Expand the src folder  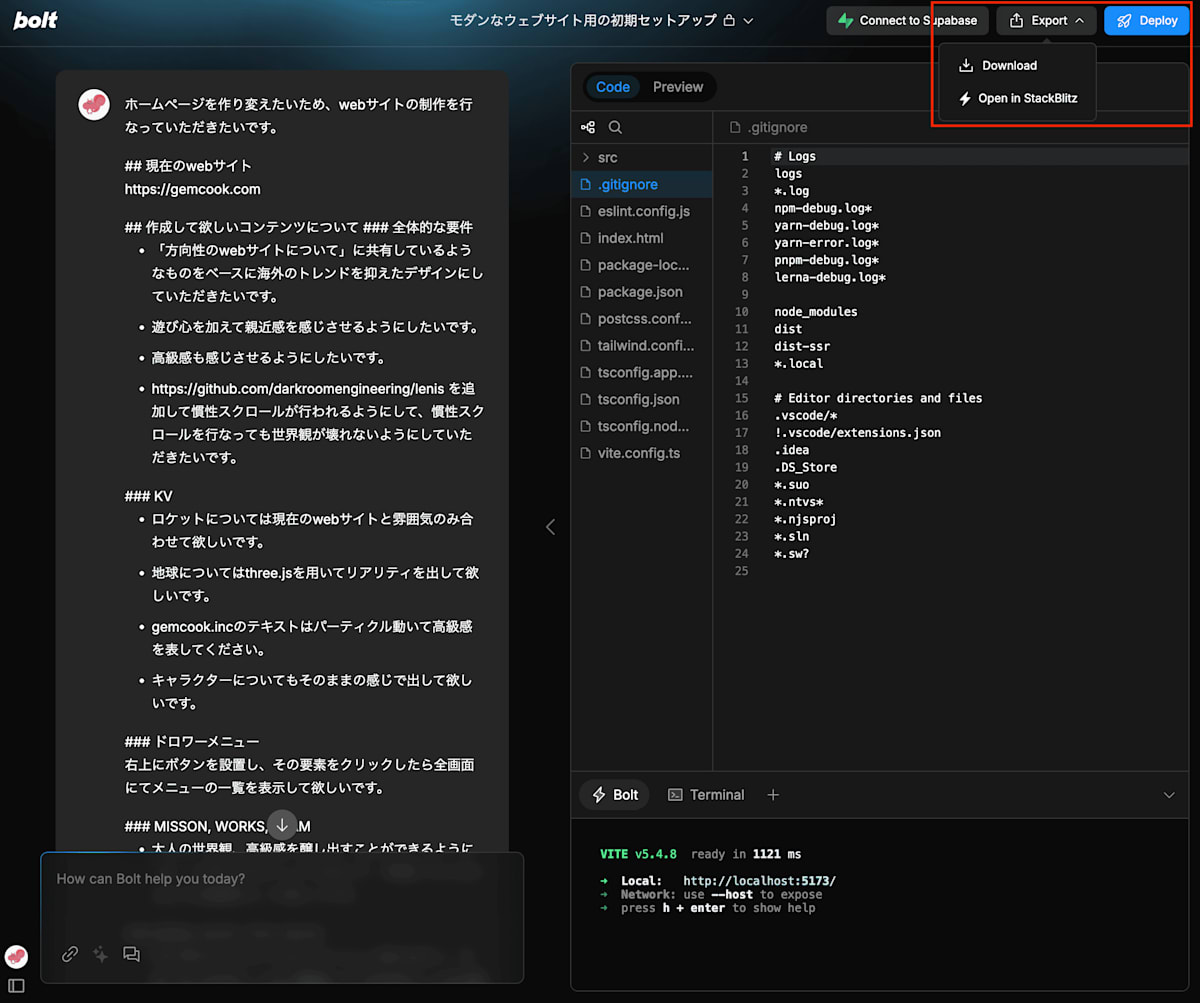click(x=641, y=158)
